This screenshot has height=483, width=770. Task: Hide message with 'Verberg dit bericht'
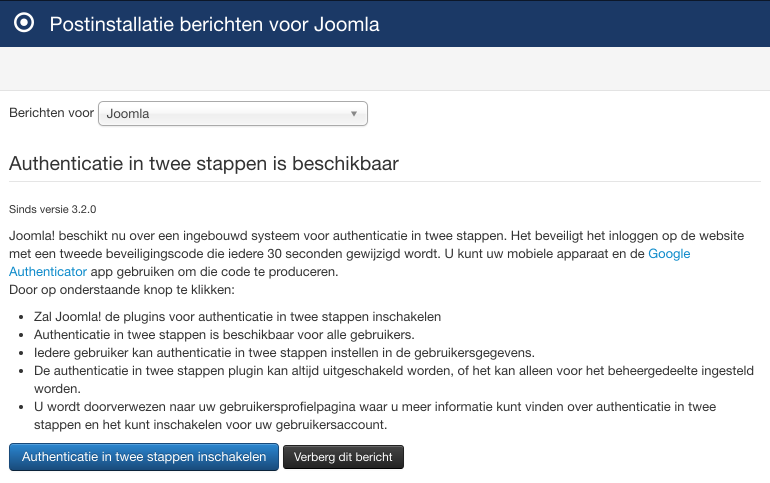tap(343, 457)
